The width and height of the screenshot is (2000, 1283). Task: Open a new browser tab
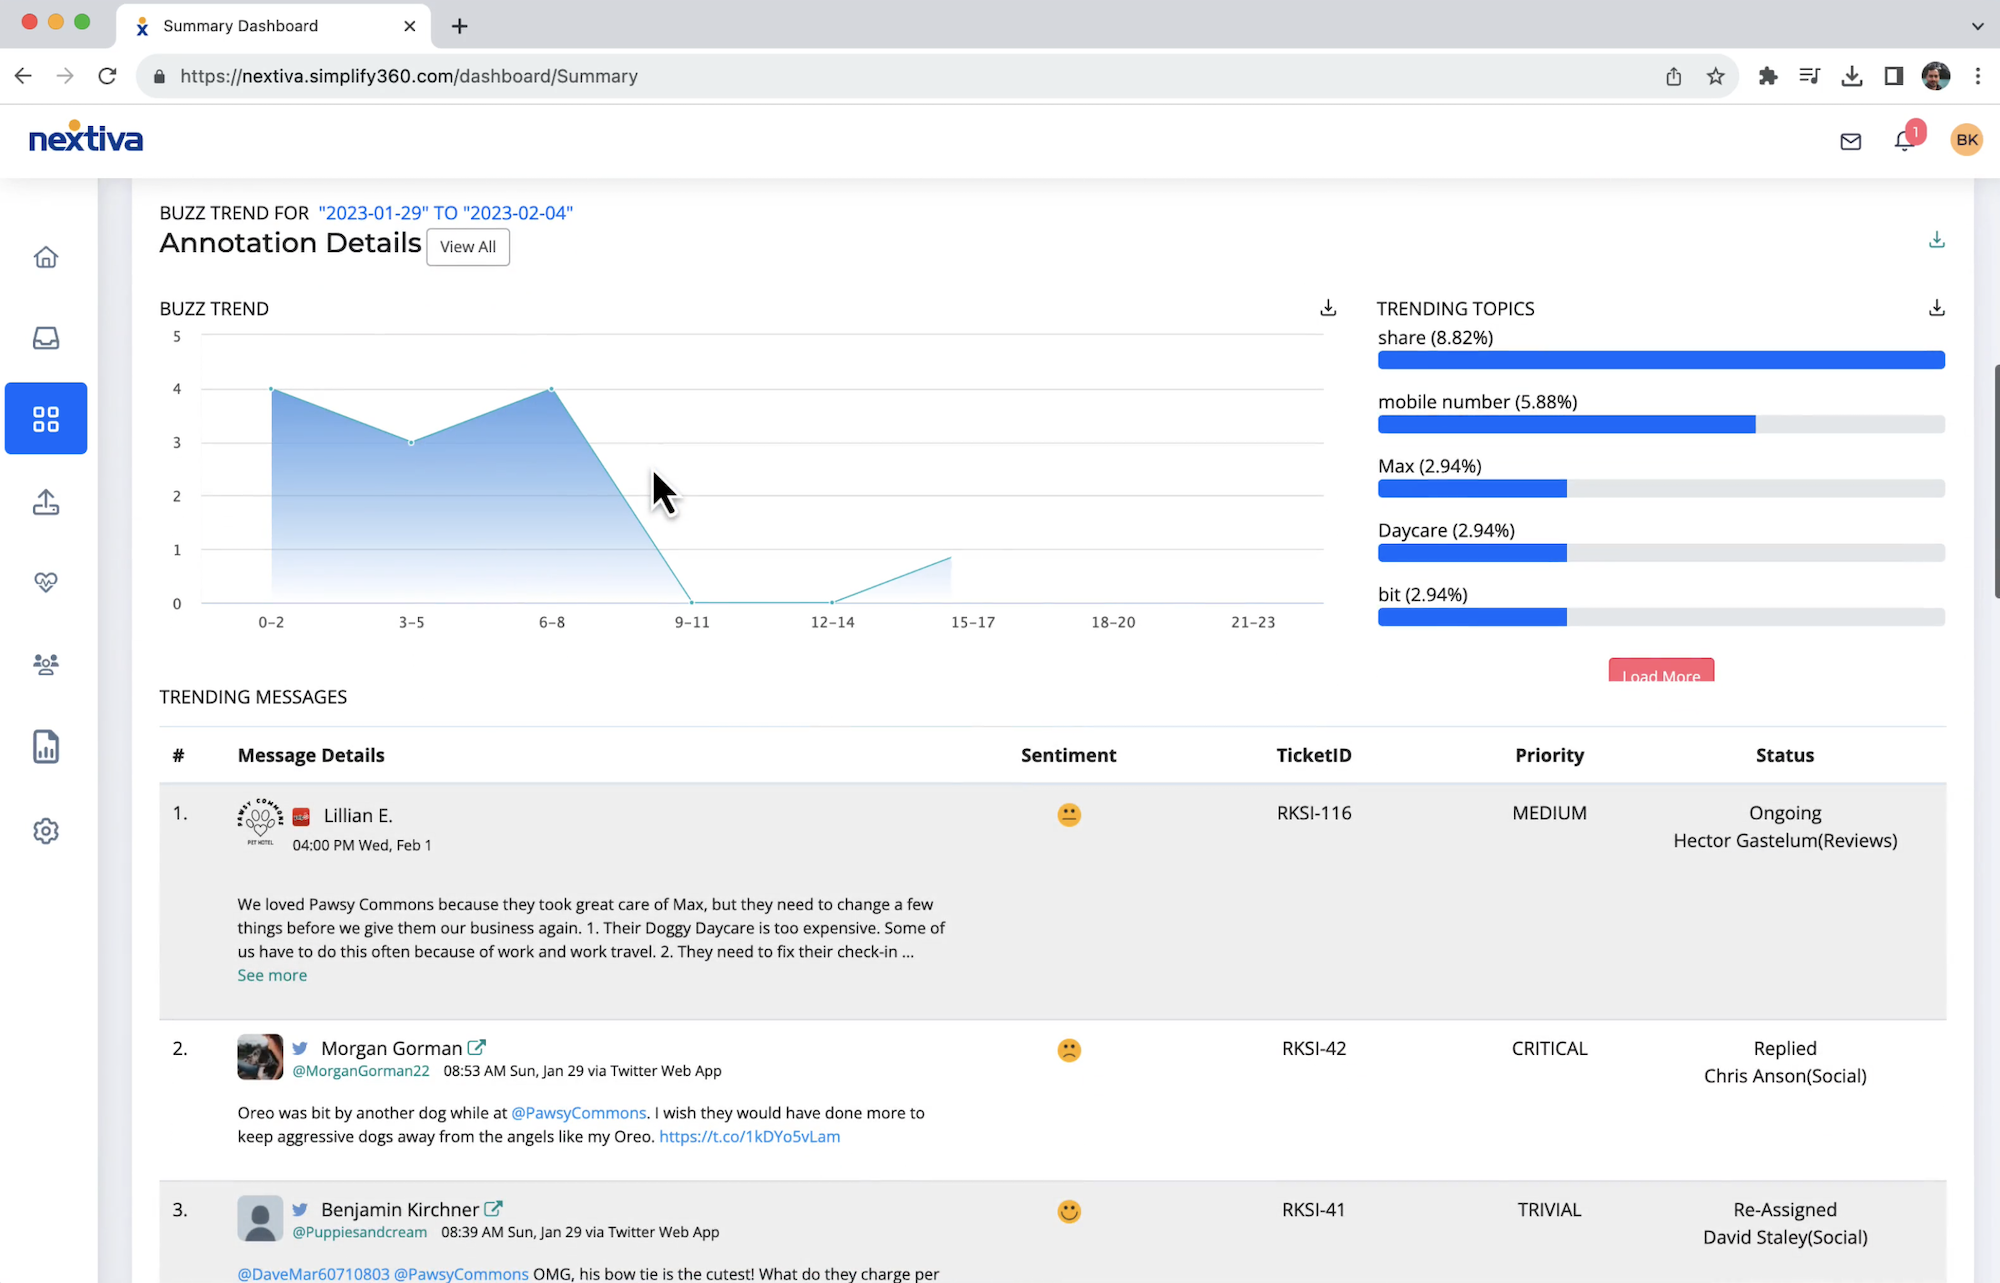[x=459, y=26]
